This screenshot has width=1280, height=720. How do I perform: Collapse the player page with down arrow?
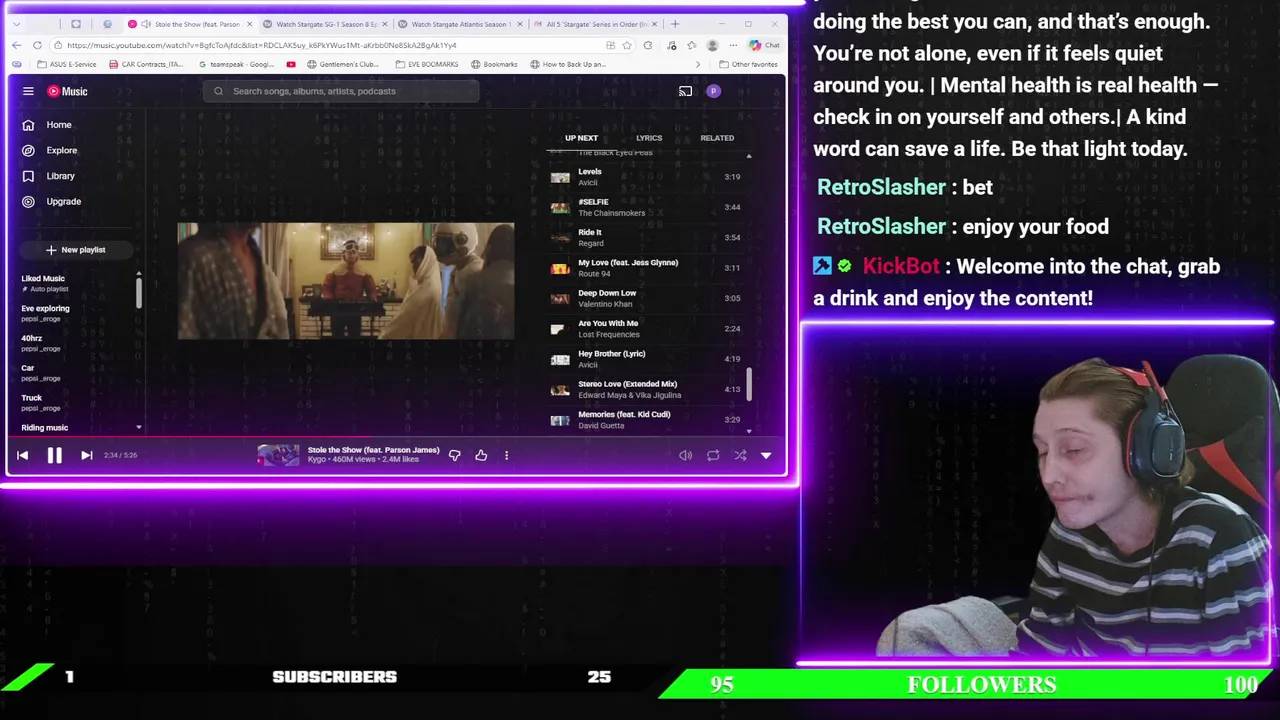[766, 455]
